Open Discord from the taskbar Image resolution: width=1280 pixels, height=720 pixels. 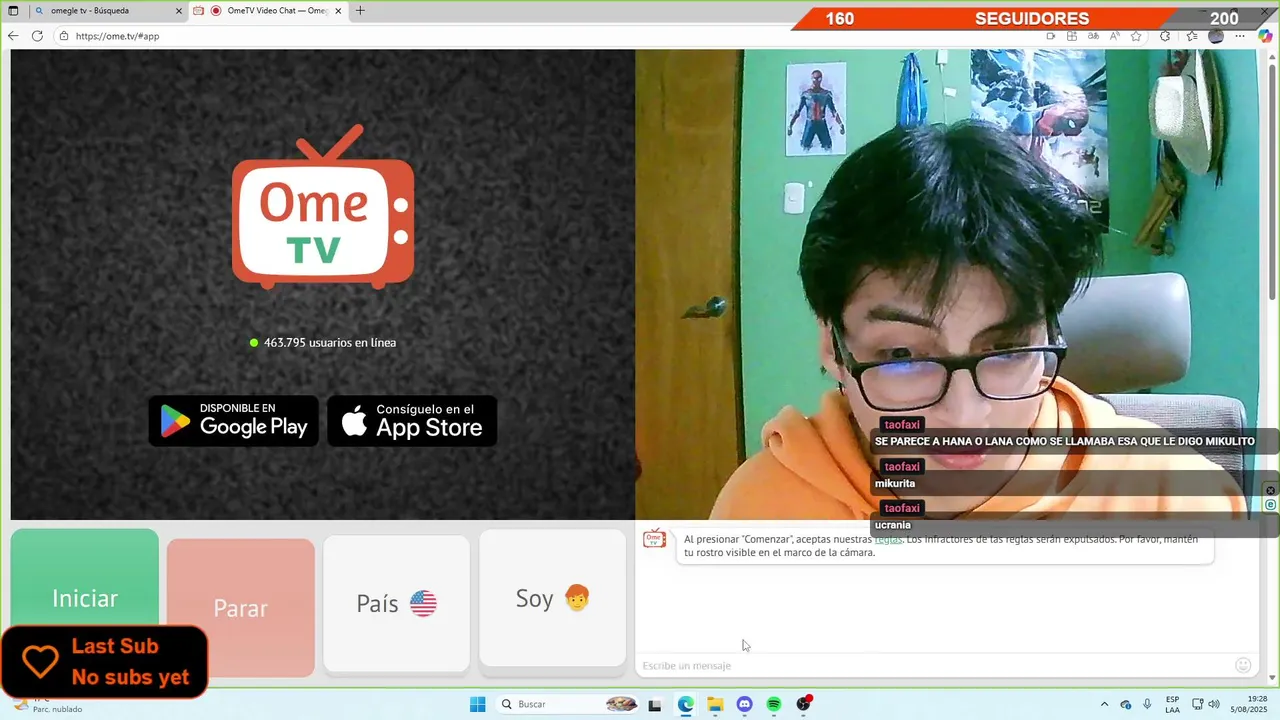pos(744,704)
